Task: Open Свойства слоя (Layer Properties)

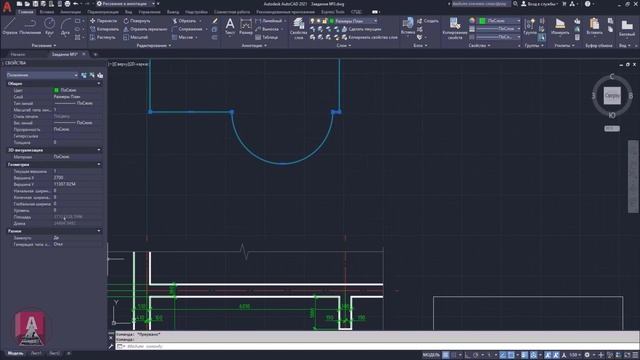Action: click(x=298, y=29)
